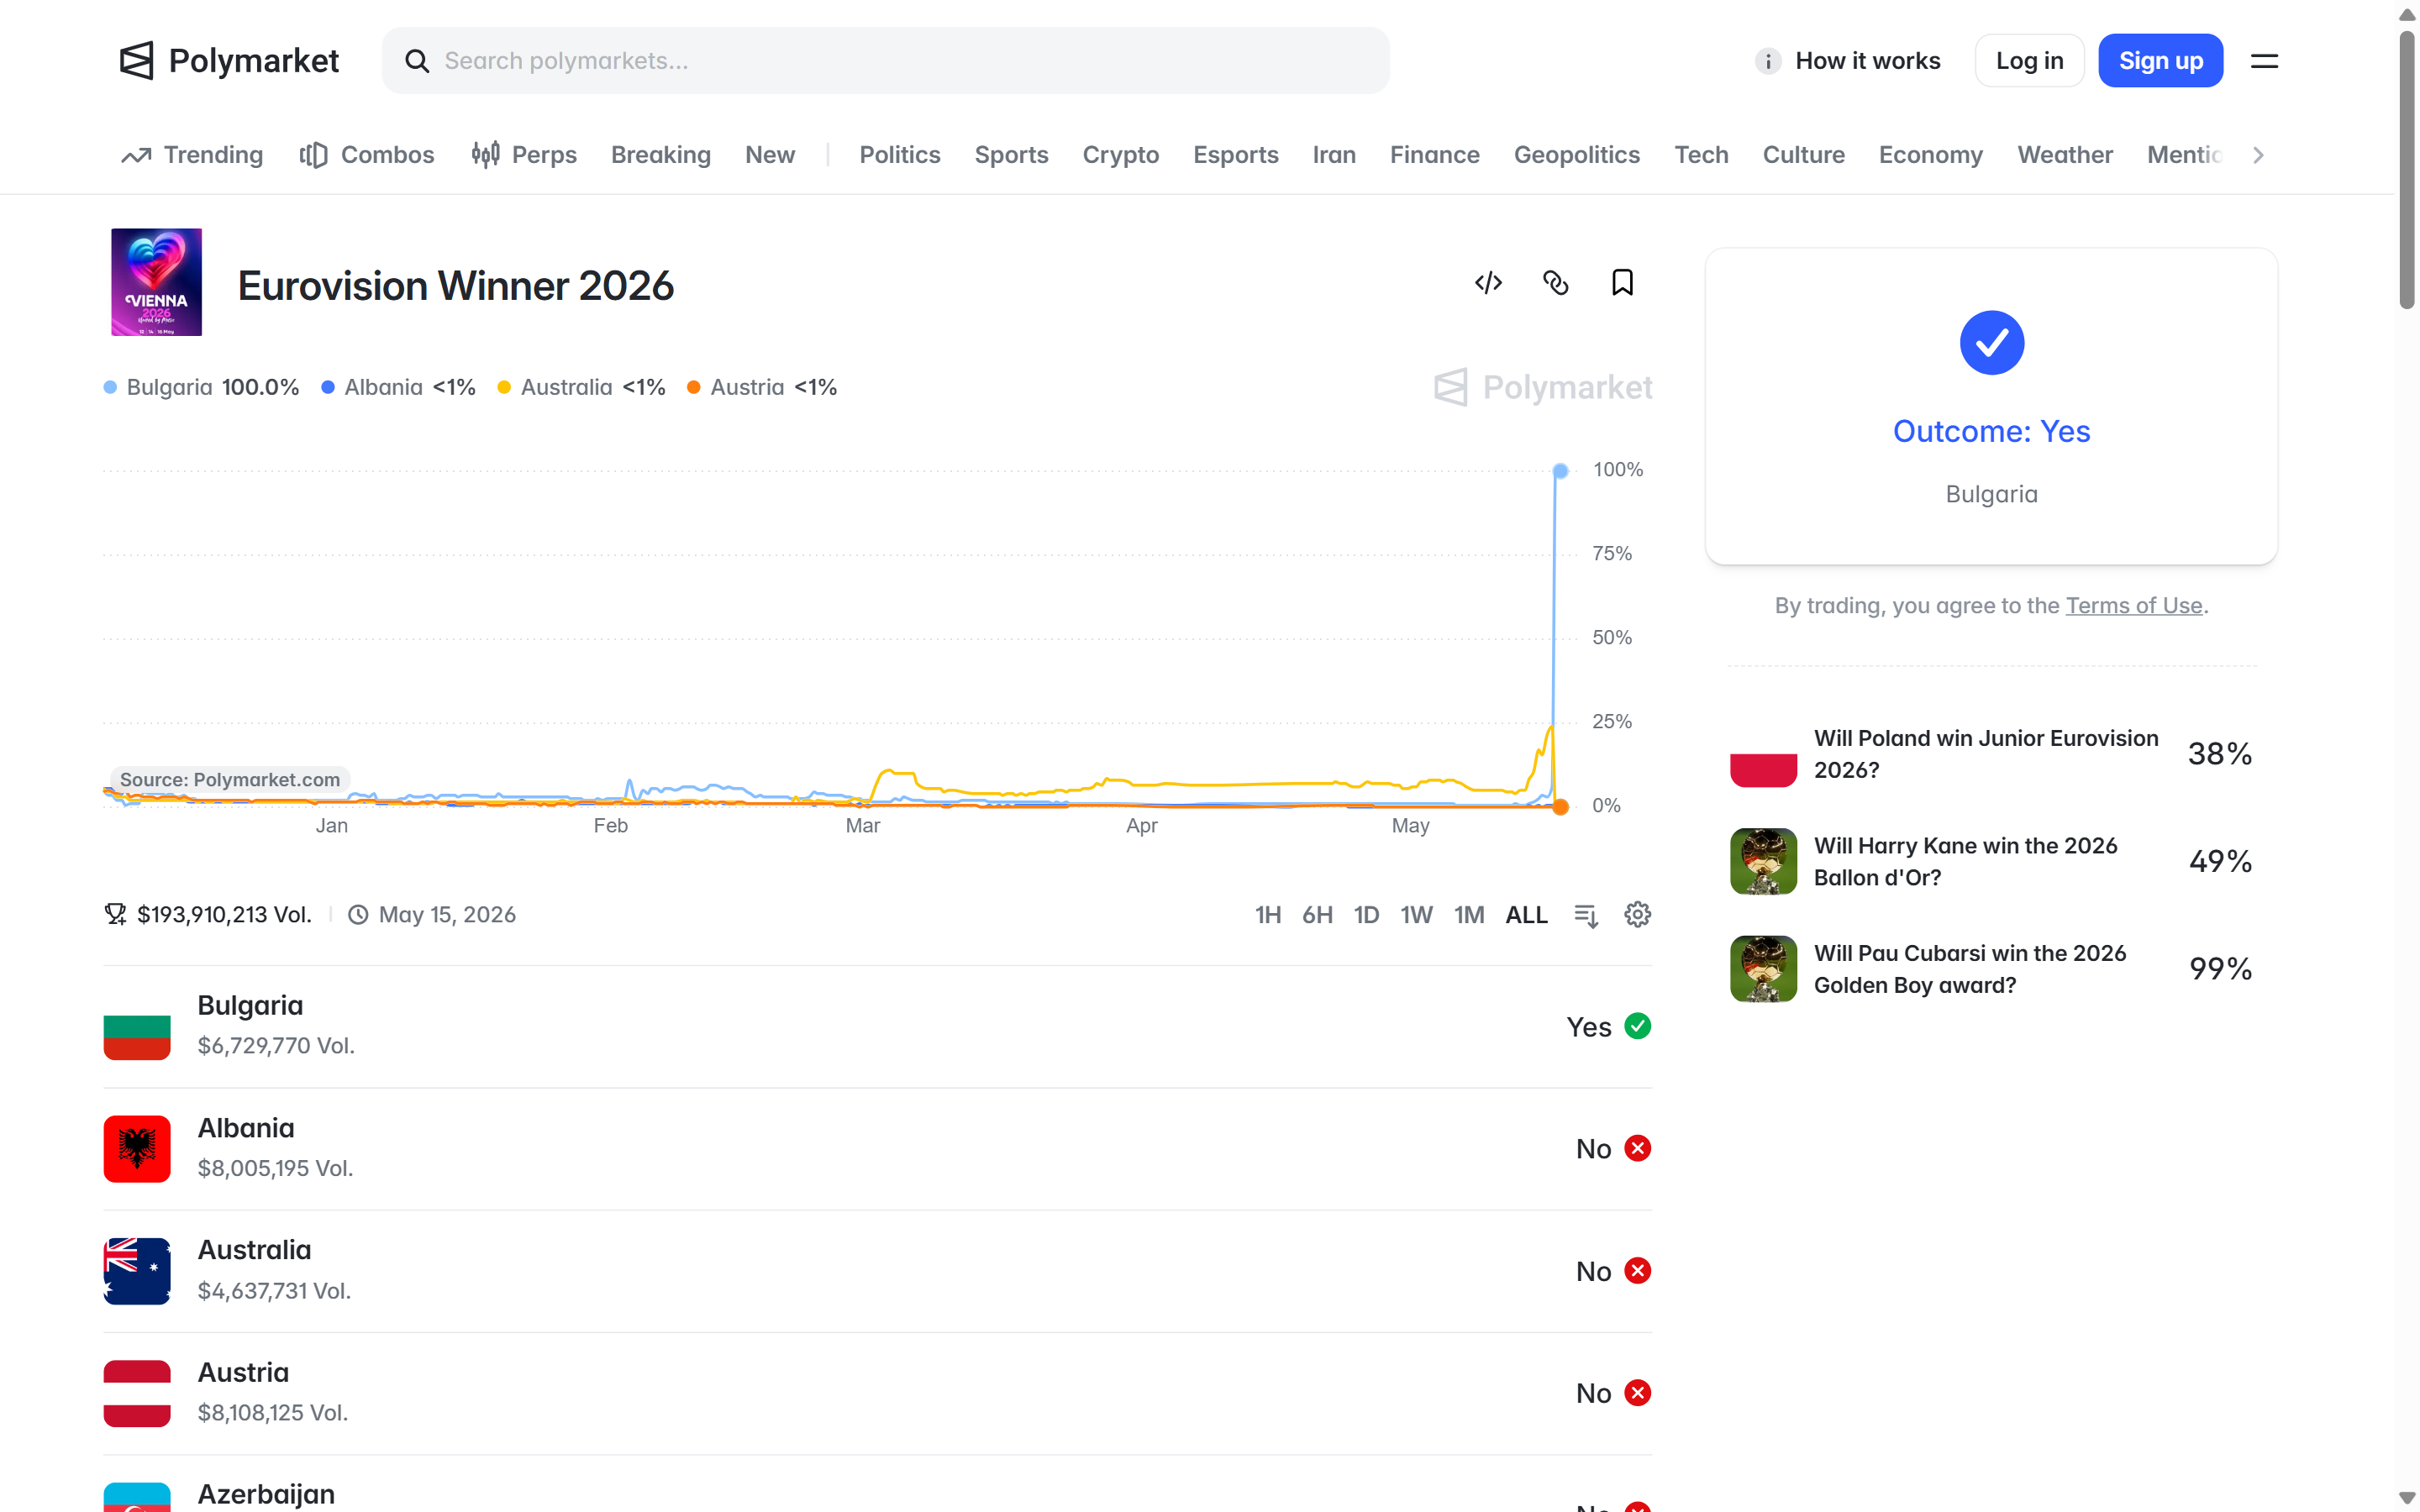Click the Log in button
Image resolution: width=2420 pixels, height=1512 pixels.
[x=2029, y=61]
